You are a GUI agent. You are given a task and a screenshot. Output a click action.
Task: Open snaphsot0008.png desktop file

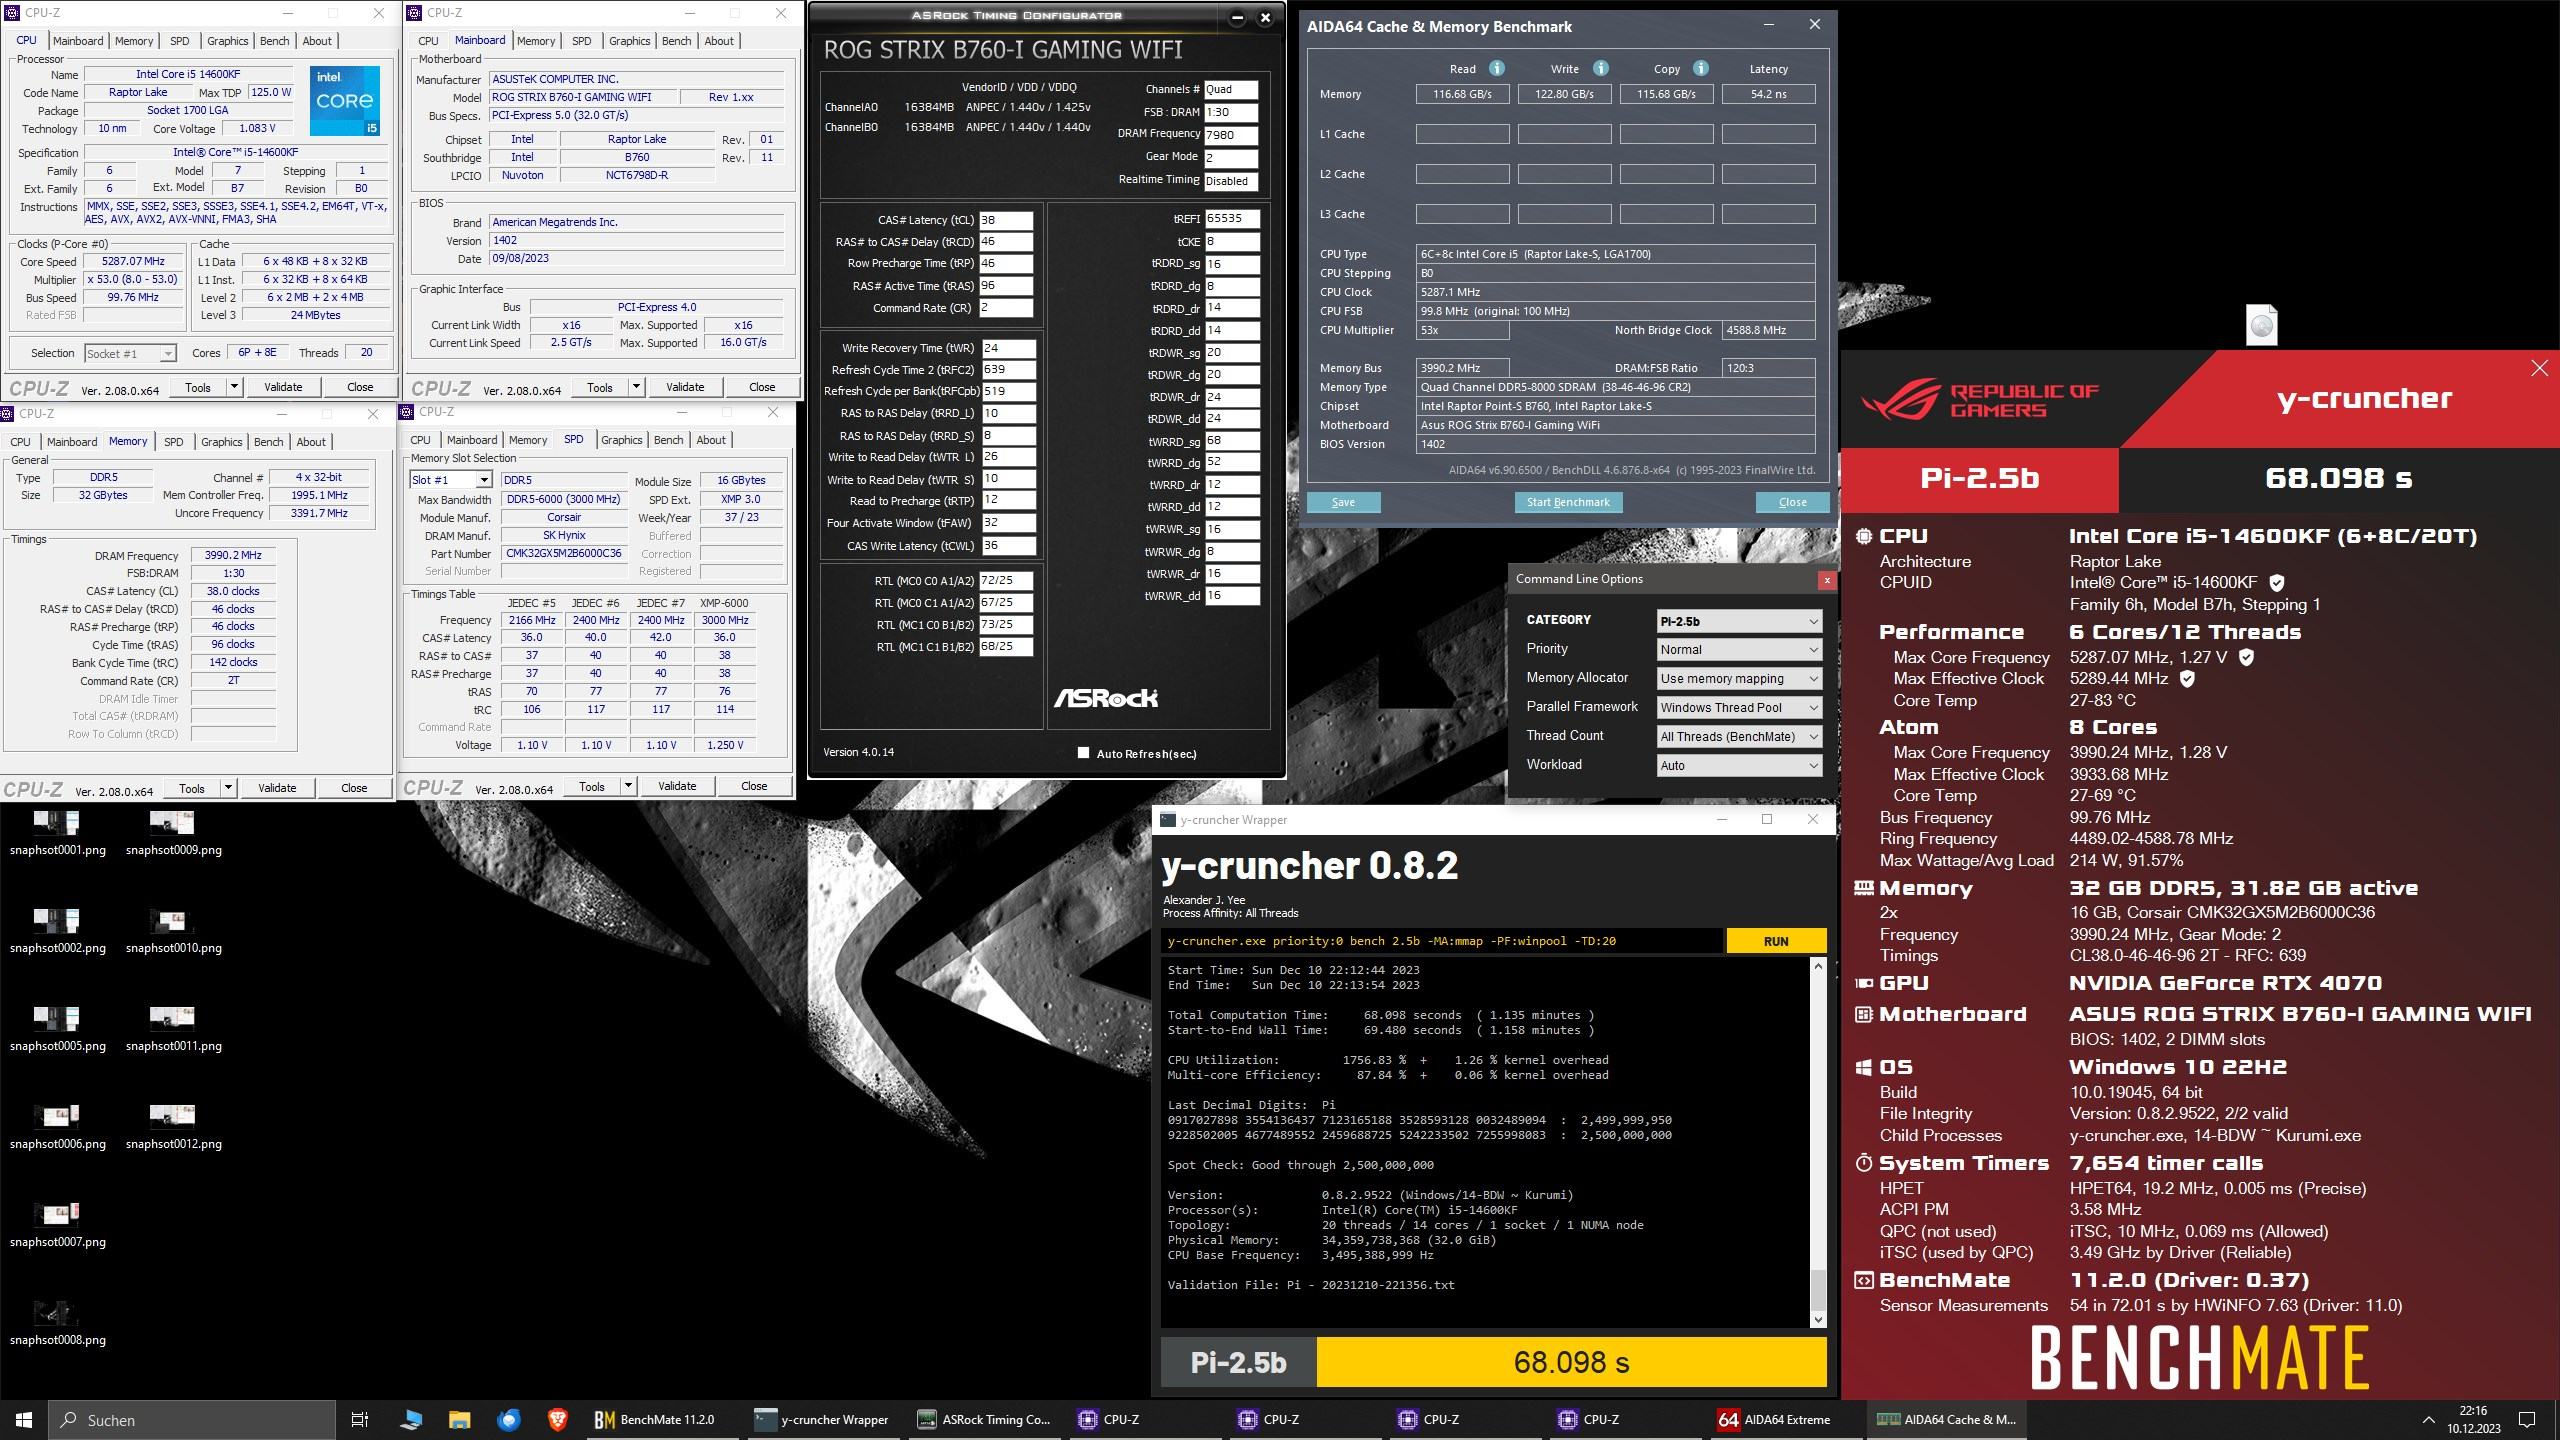(x=57, y=1323)
